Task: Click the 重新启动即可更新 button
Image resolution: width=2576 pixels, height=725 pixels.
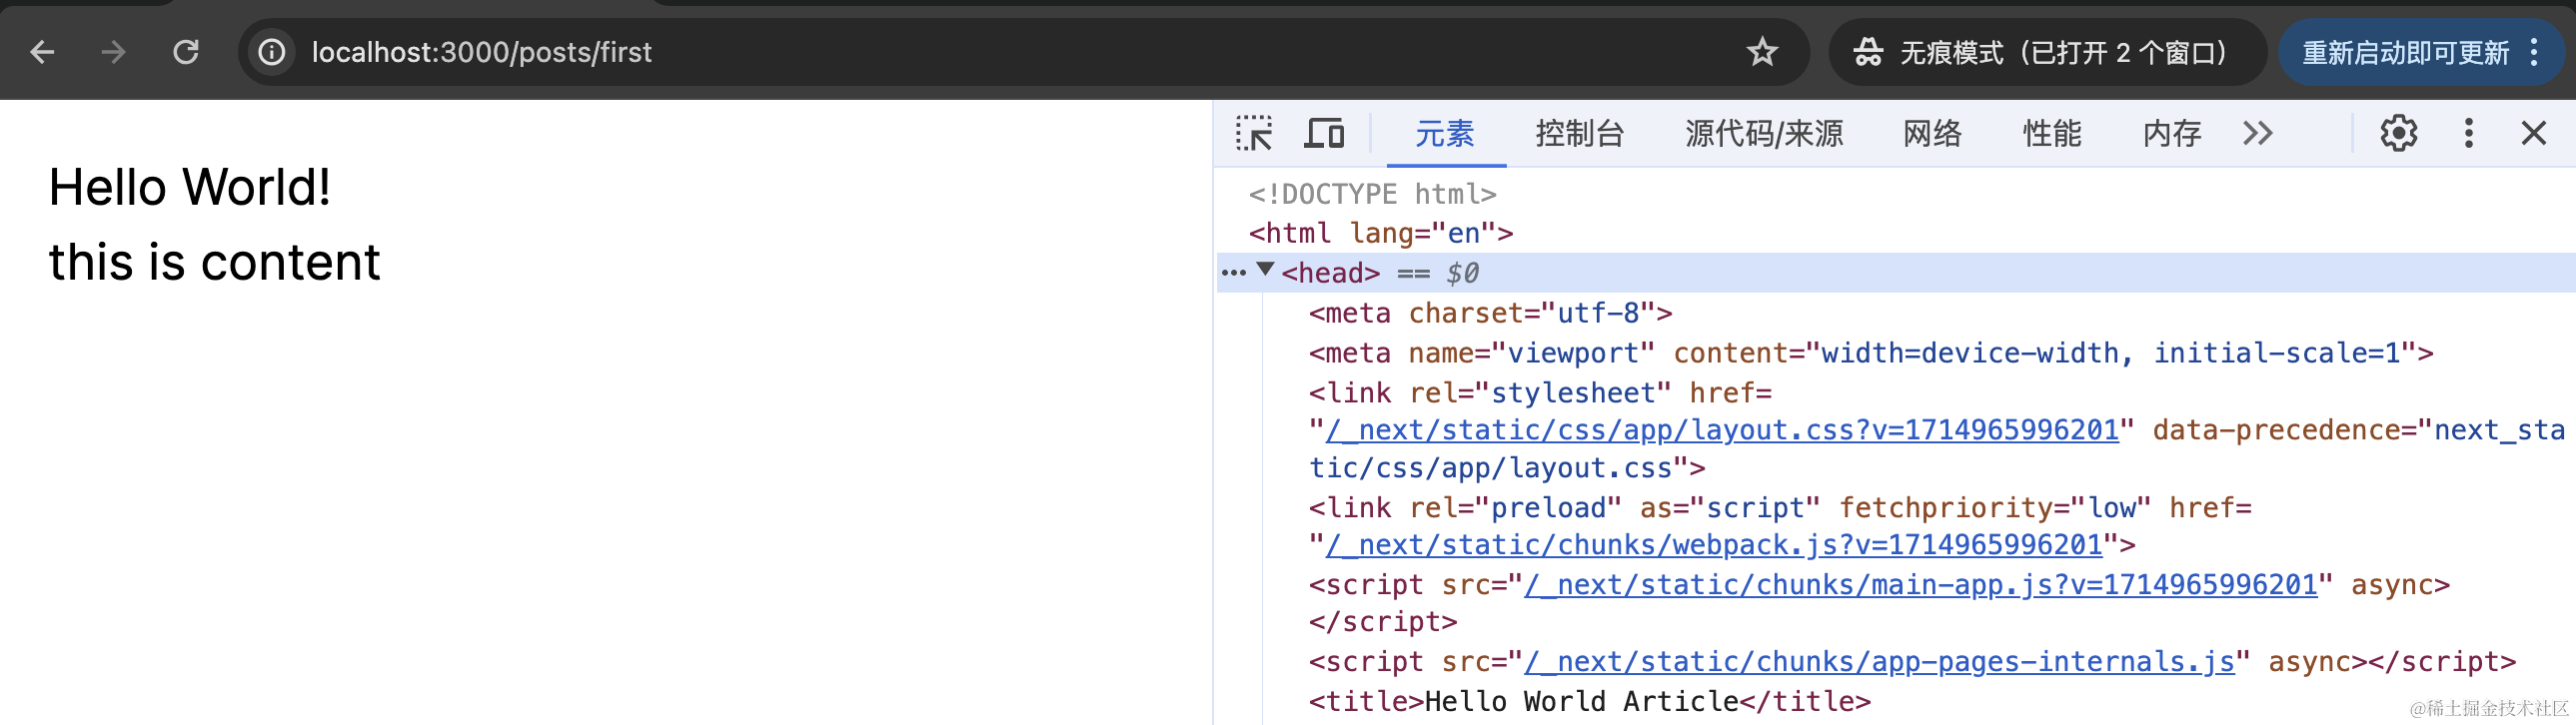Action: (2406, 52)
